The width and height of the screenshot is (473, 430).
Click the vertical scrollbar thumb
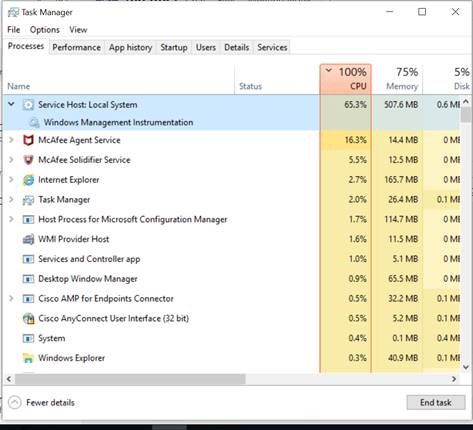click(466, 115)
